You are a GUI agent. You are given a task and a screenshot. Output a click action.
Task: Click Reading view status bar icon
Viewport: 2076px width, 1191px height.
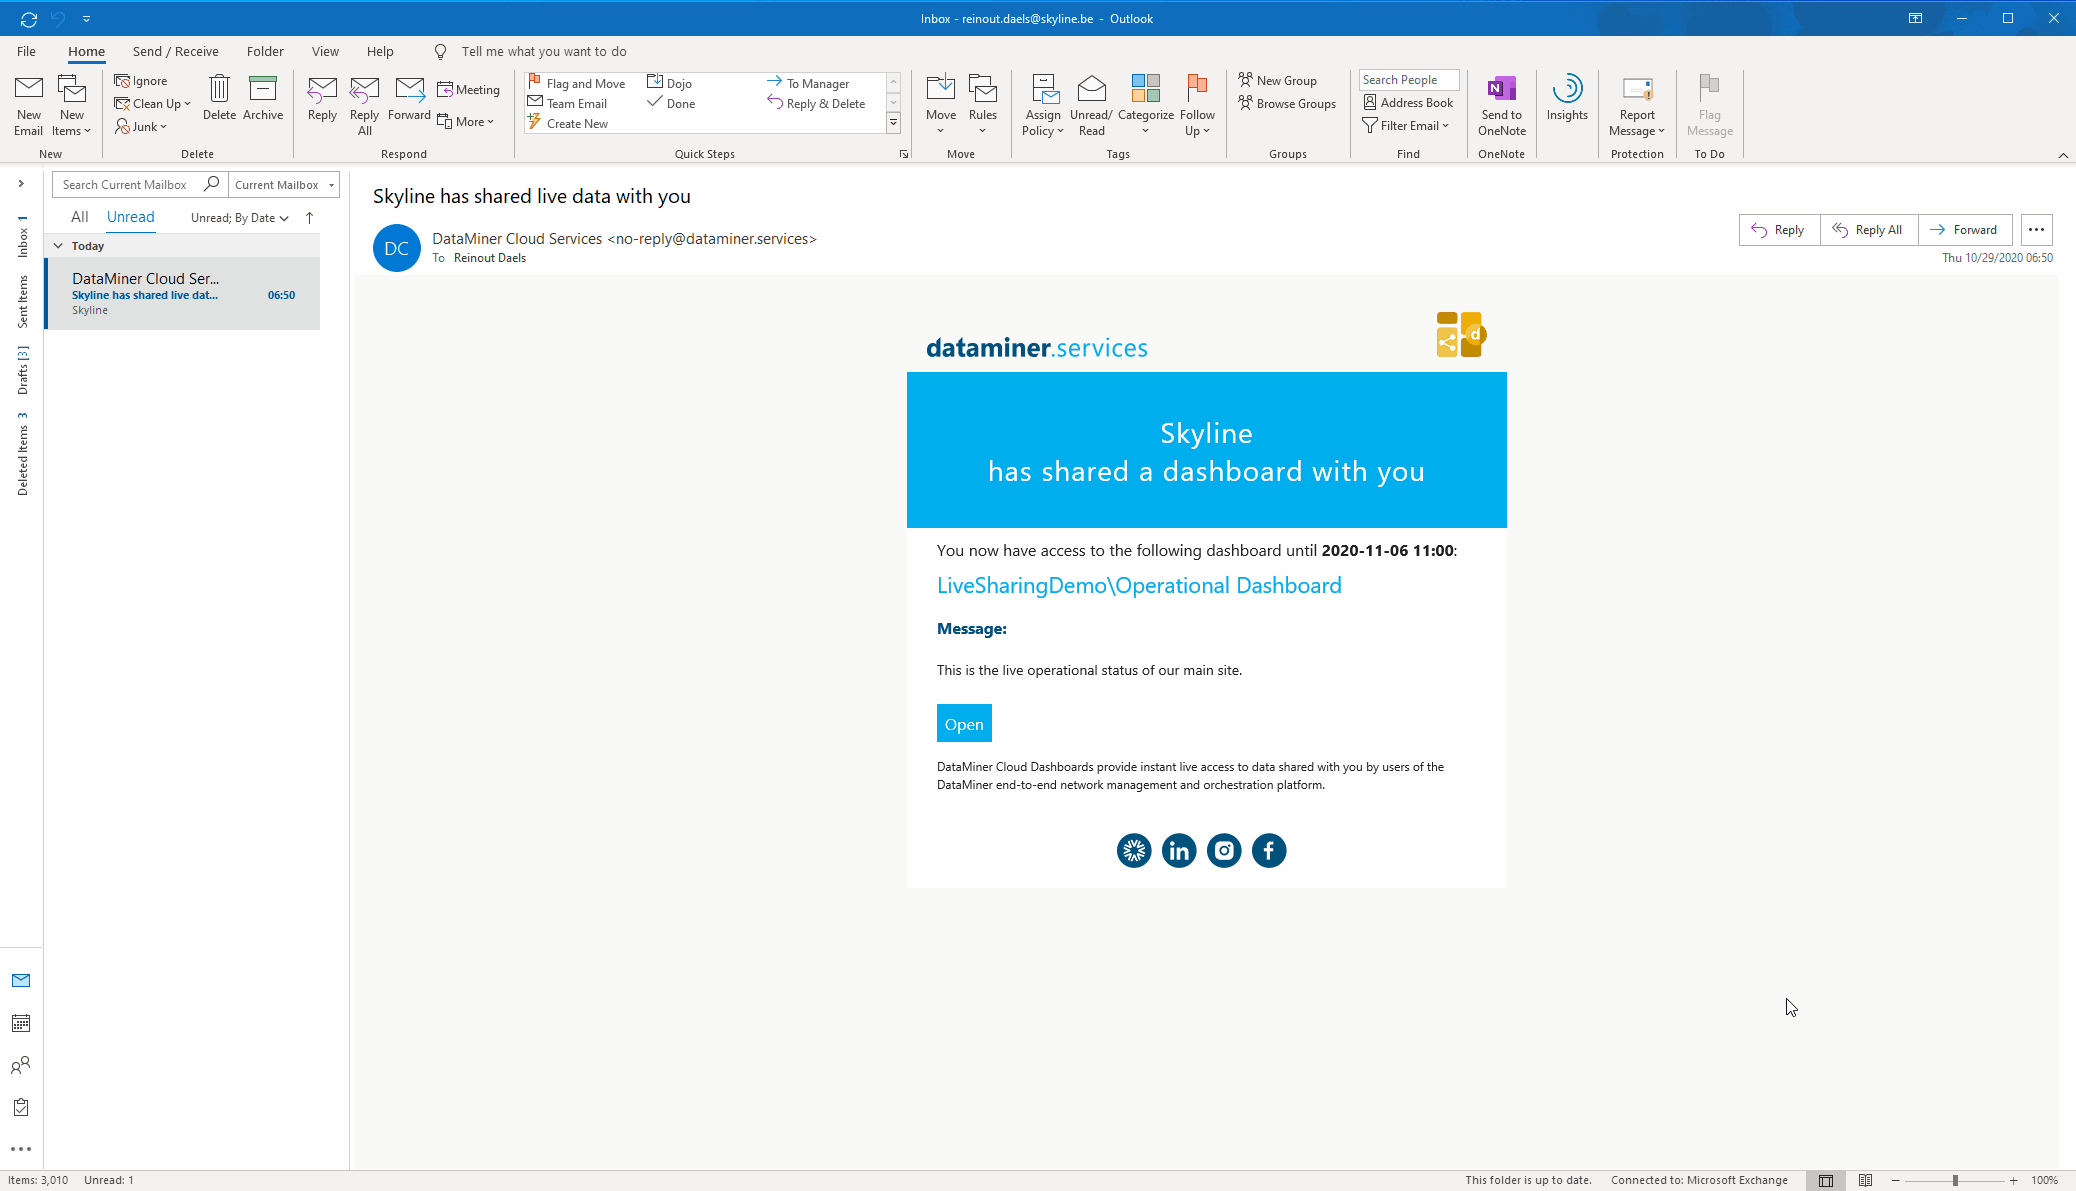tap(1865, 1181)
